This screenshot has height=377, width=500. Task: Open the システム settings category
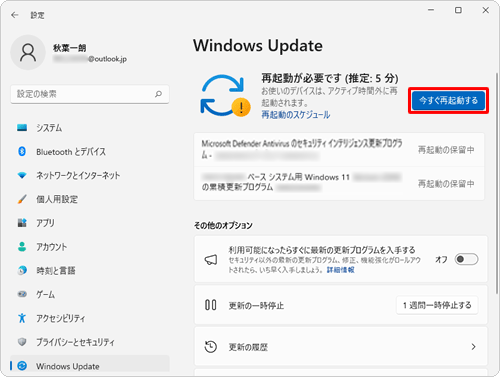(90, 128)
